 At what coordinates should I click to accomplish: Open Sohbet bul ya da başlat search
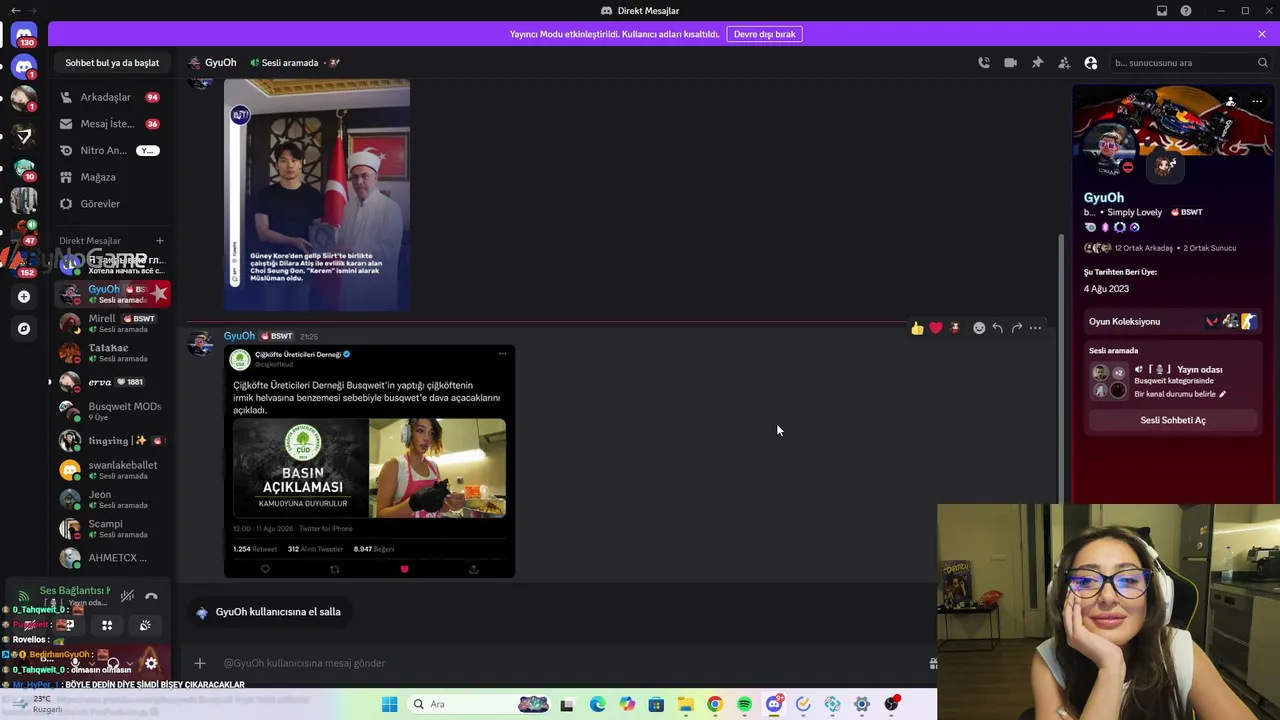(112, 63)
